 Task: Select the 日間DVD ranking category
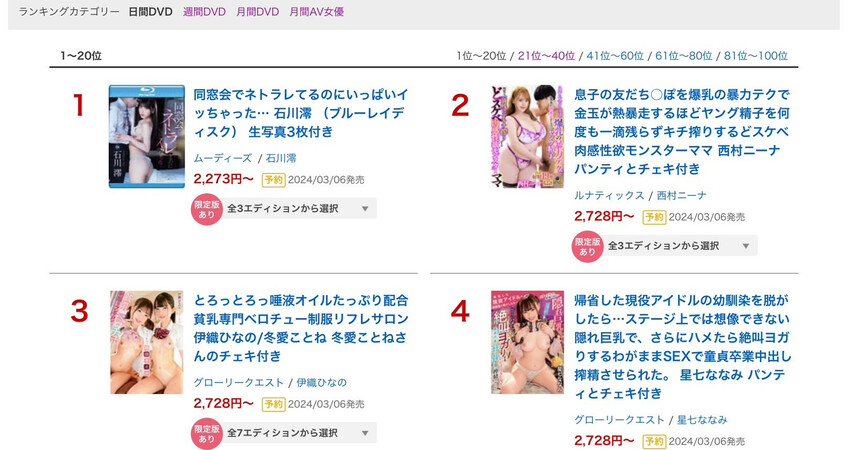point(150,12)
